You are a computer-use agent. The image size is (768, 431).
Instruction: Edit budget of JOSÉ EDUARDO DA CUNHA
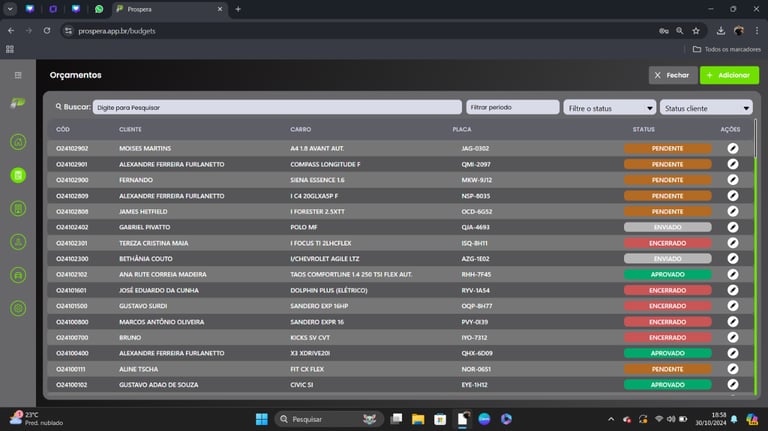pyautogui.click(x=733, y=290)
